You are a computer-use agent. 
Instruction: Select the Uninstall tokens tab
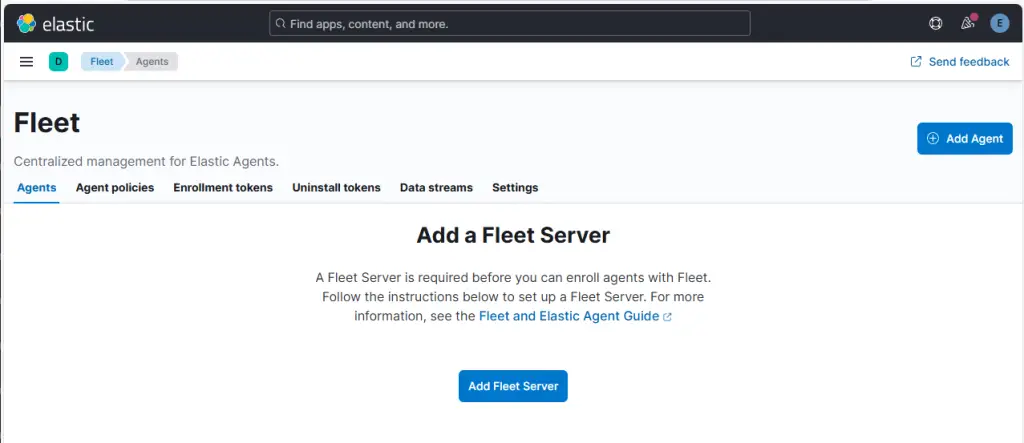pos(336,188)
